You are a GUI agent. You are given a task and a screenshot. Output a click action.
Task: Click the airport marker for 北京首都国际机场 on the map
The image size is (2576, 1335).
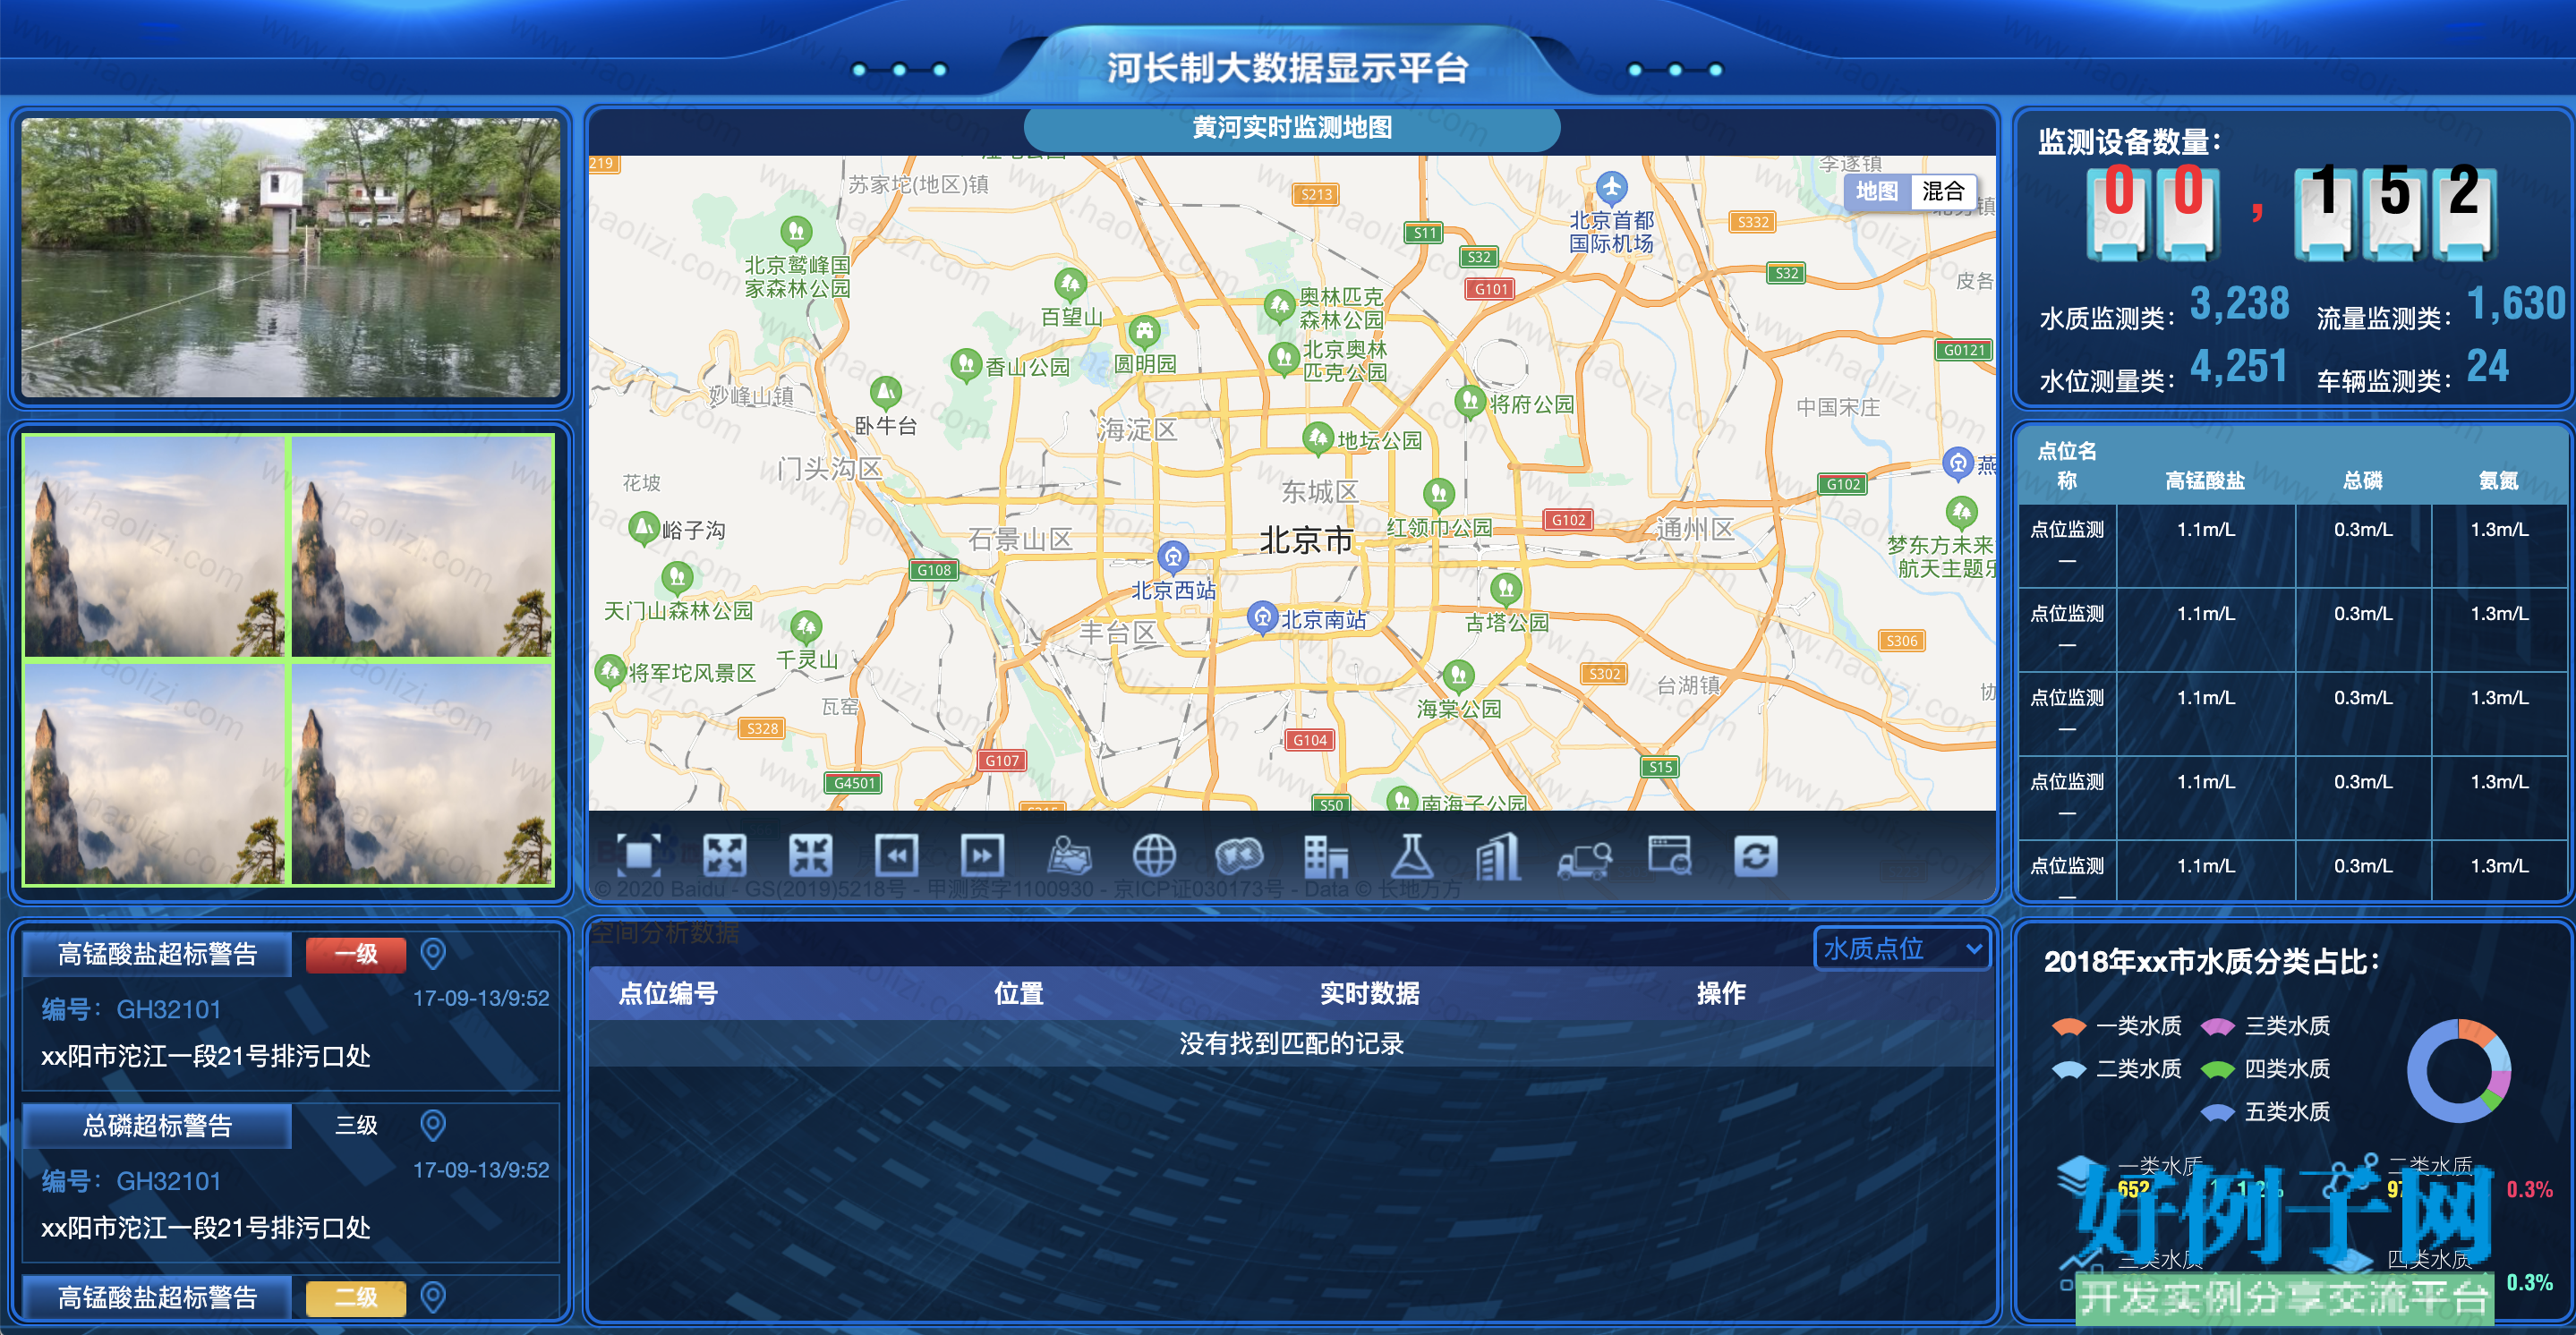(1611, 187)
